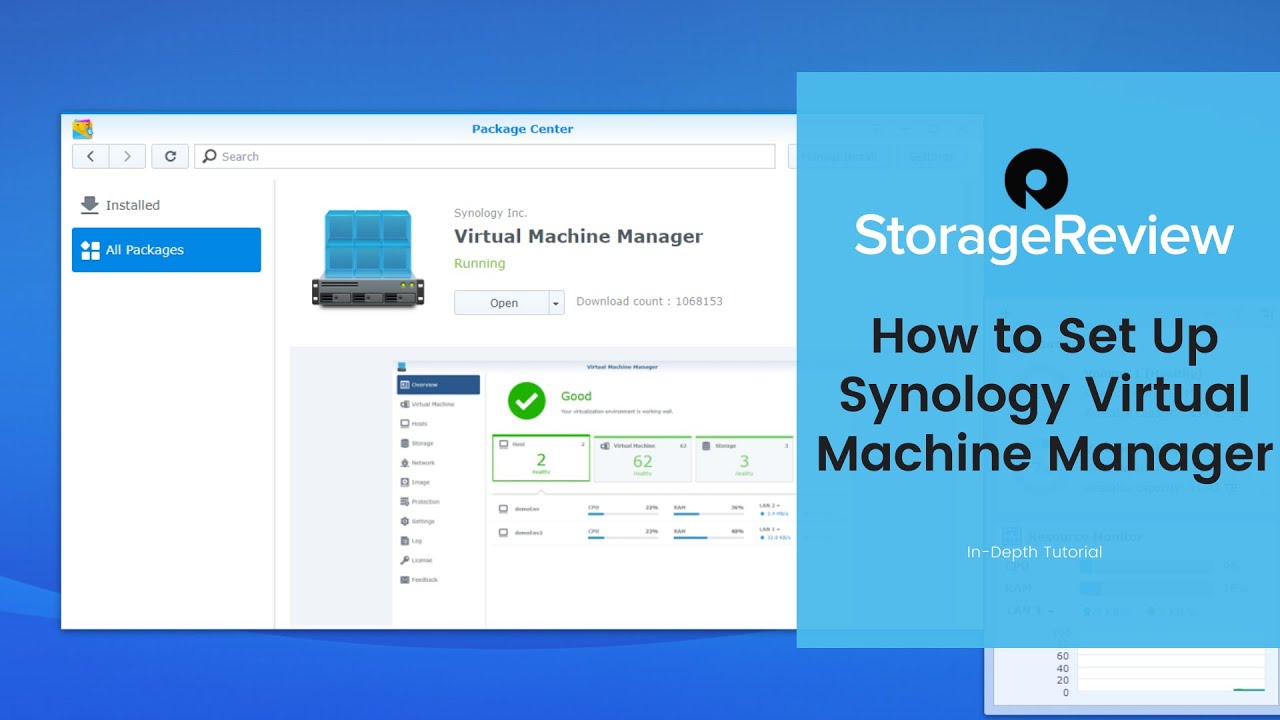Click Network icon in preview sidebar
Screen dimensions: 1280x720
pos(404,463)
